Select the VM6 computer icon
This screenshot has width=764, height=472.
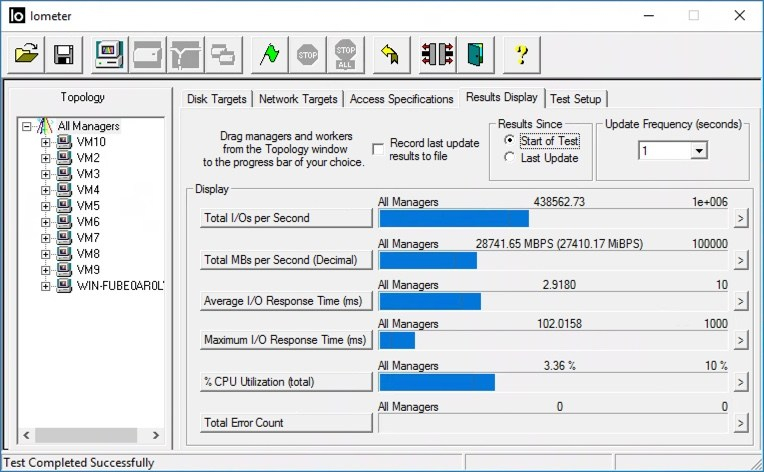point(64,222)
